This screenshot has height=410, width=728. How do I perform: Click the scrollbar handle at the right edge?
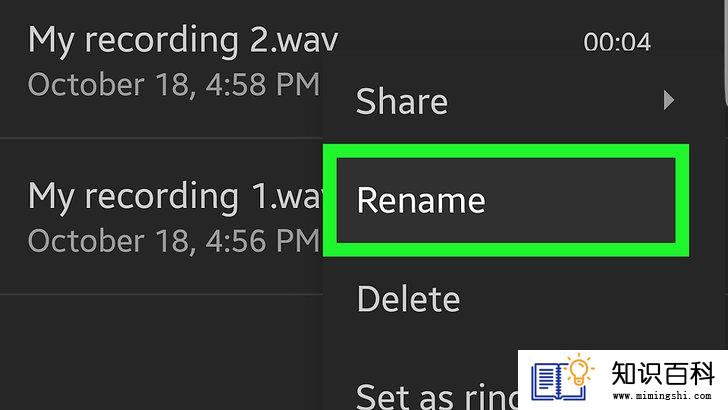[x=726, y=51]
